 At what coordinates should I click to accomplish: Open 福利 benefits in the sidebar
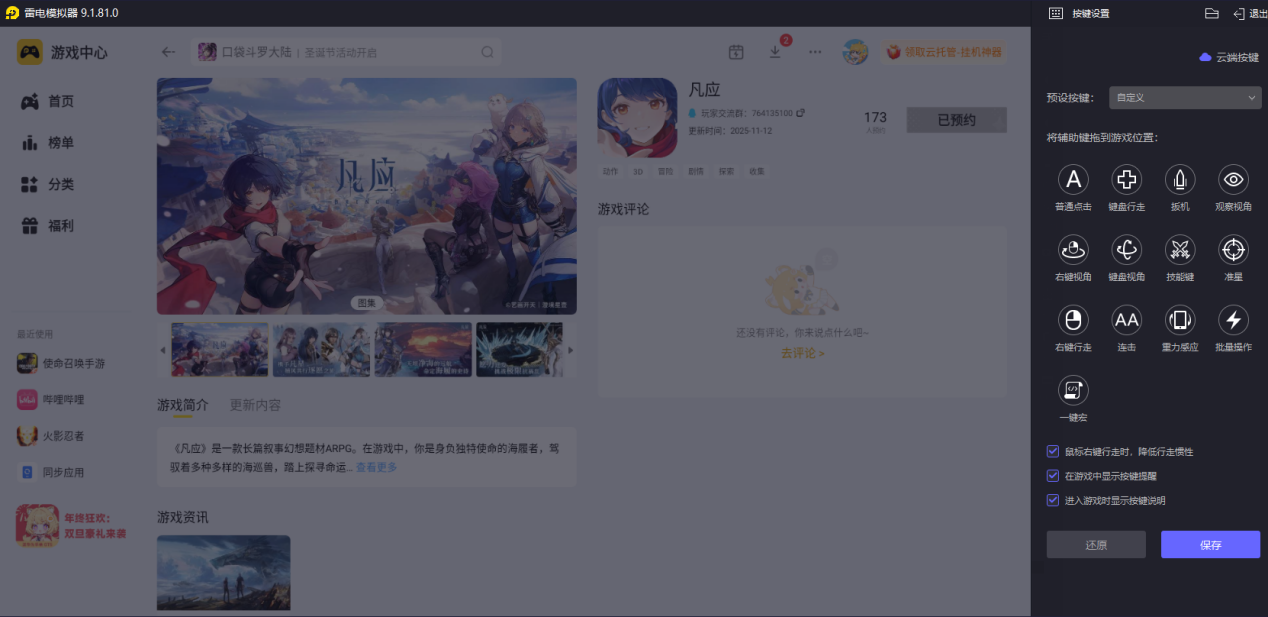click(x=48, y=226)
